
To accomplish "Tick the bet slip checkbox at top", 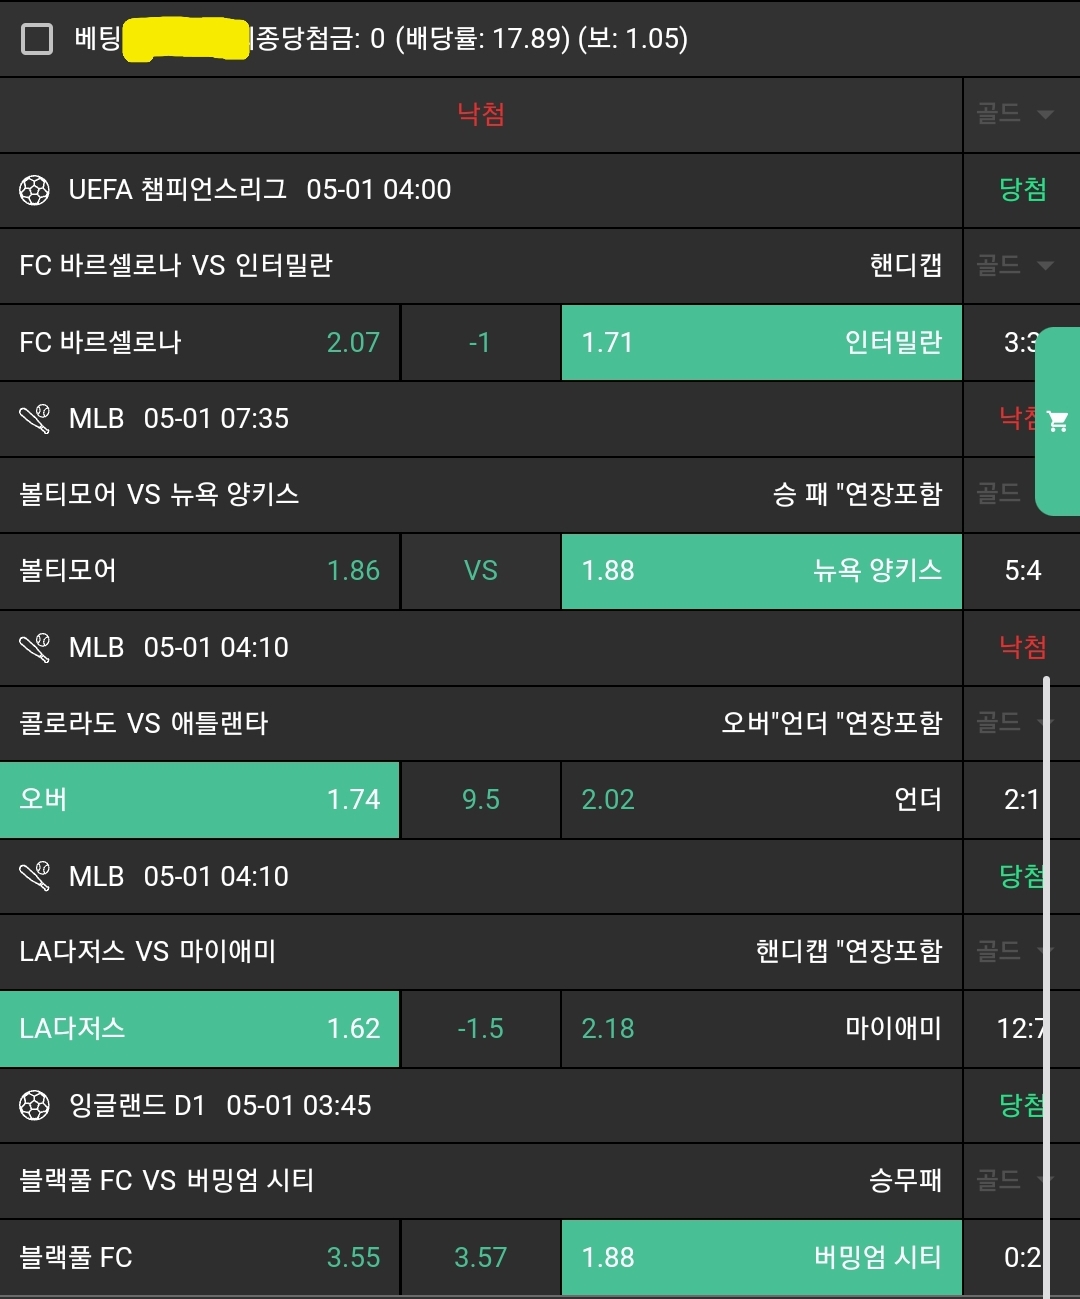I will coord(37,39).
